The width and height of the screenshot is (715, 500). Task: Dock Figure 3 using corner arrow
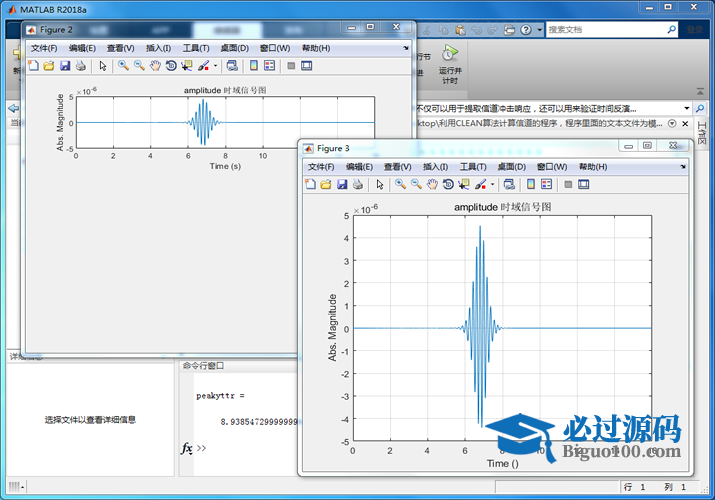(683, 166)
